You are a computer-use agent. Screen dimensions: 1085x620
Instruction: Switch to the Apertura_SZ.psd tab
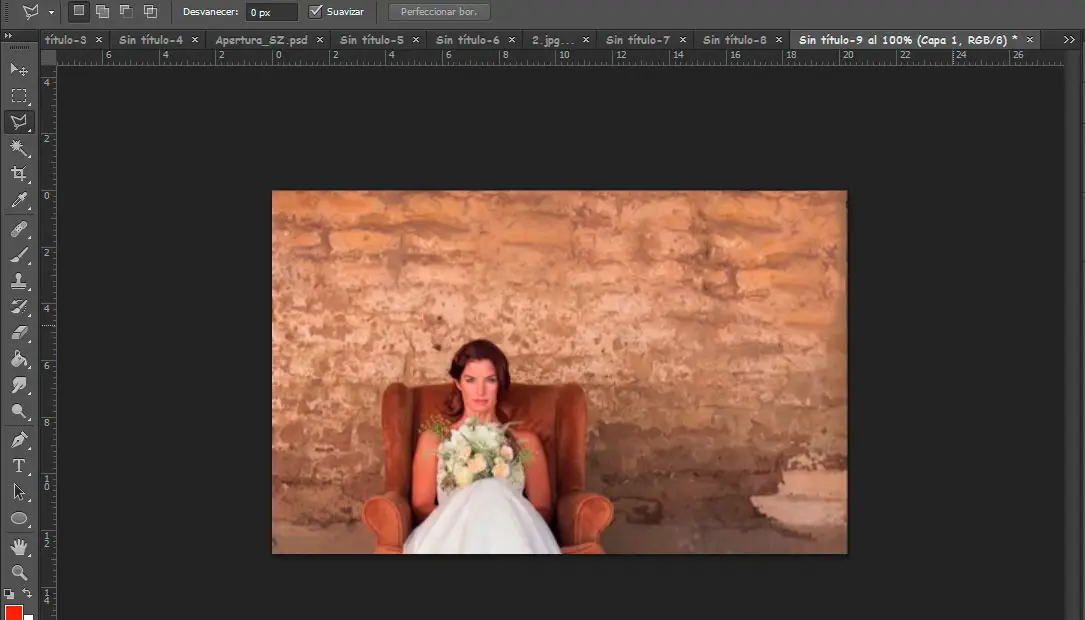(x=262, y=40)
